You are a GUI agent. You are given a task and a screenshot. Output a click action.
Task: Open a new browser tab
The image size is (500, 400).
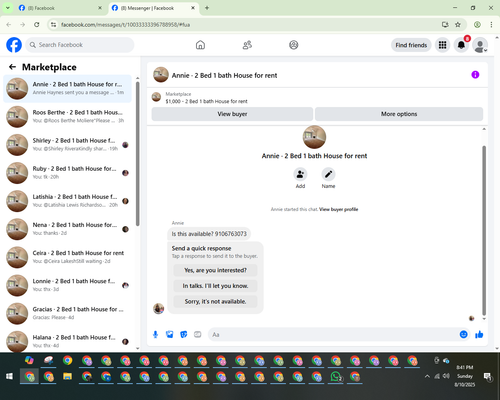(207, 8)
